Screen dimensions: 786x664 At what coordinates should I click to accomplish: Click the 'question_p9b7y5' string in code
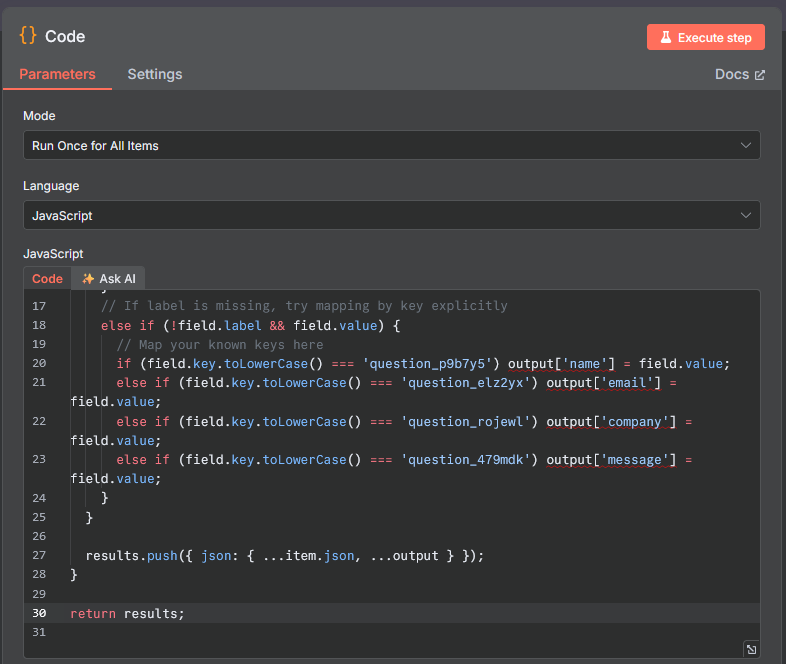[x=428, y=364]
